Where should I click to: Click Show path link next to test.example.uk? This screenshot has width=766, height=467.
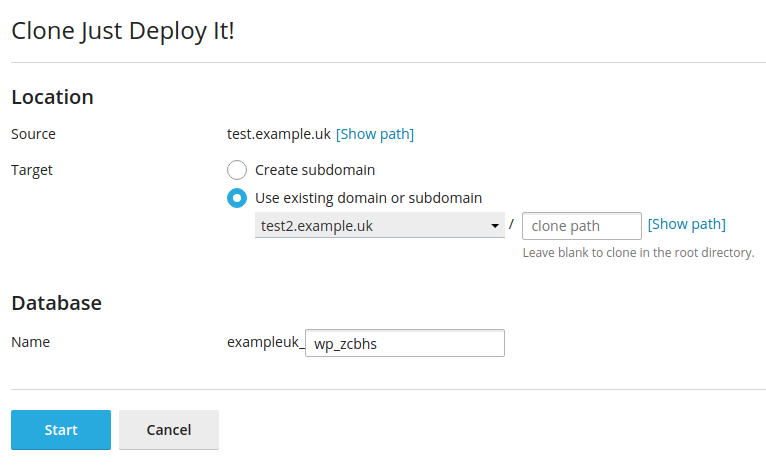click(375, 134)
